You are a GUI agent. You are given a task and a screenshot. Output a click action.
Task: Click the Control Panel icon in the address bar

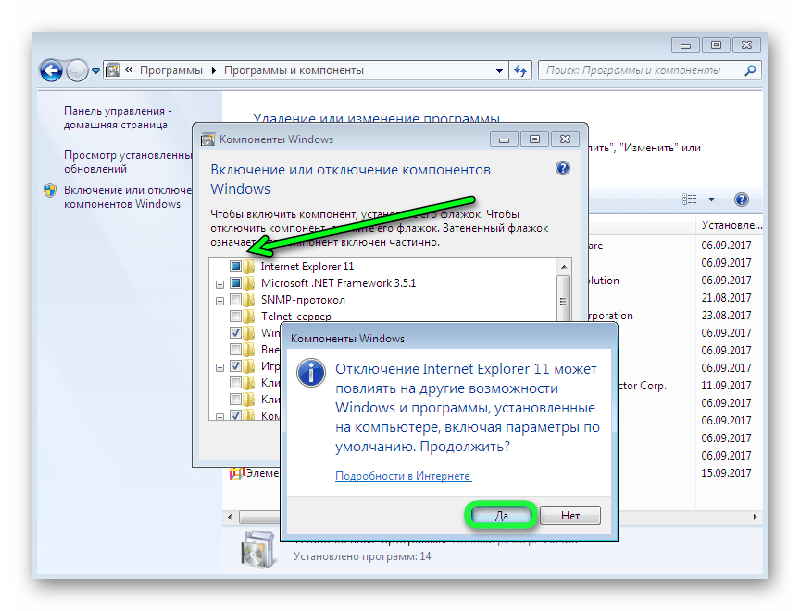[113, 70]
